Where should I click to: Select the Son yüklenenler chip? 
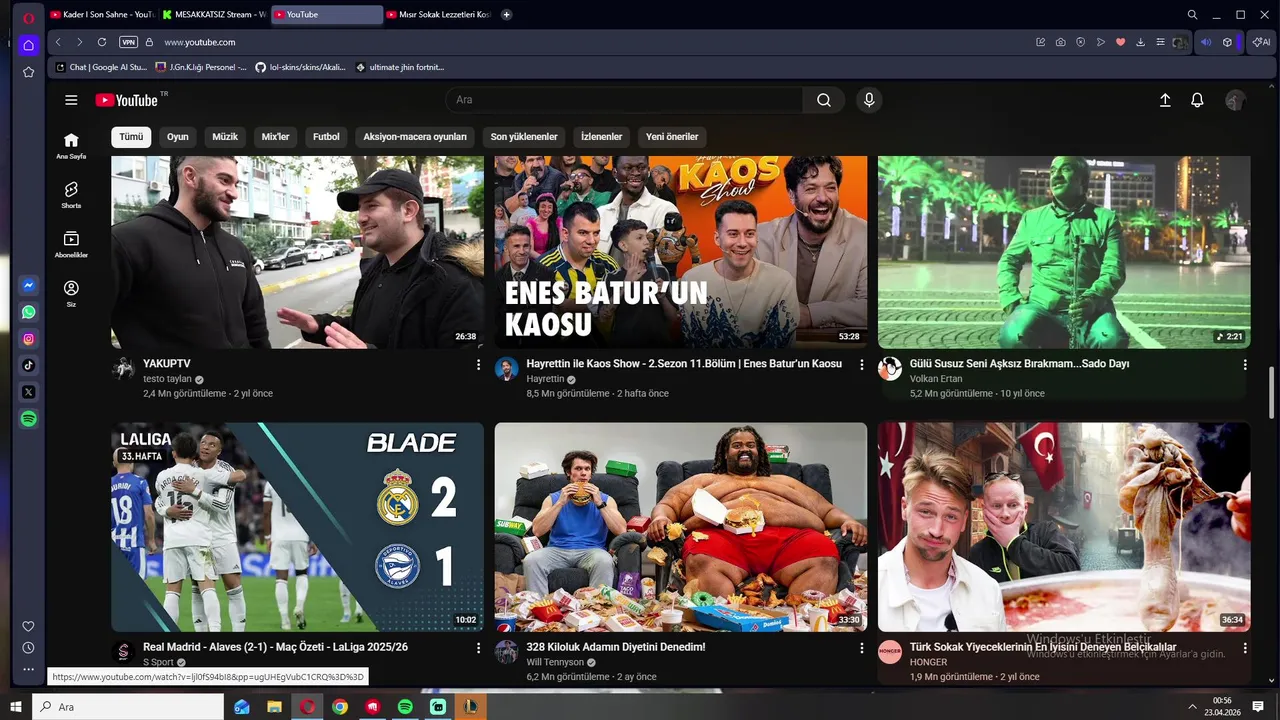[x=524, y=137]
